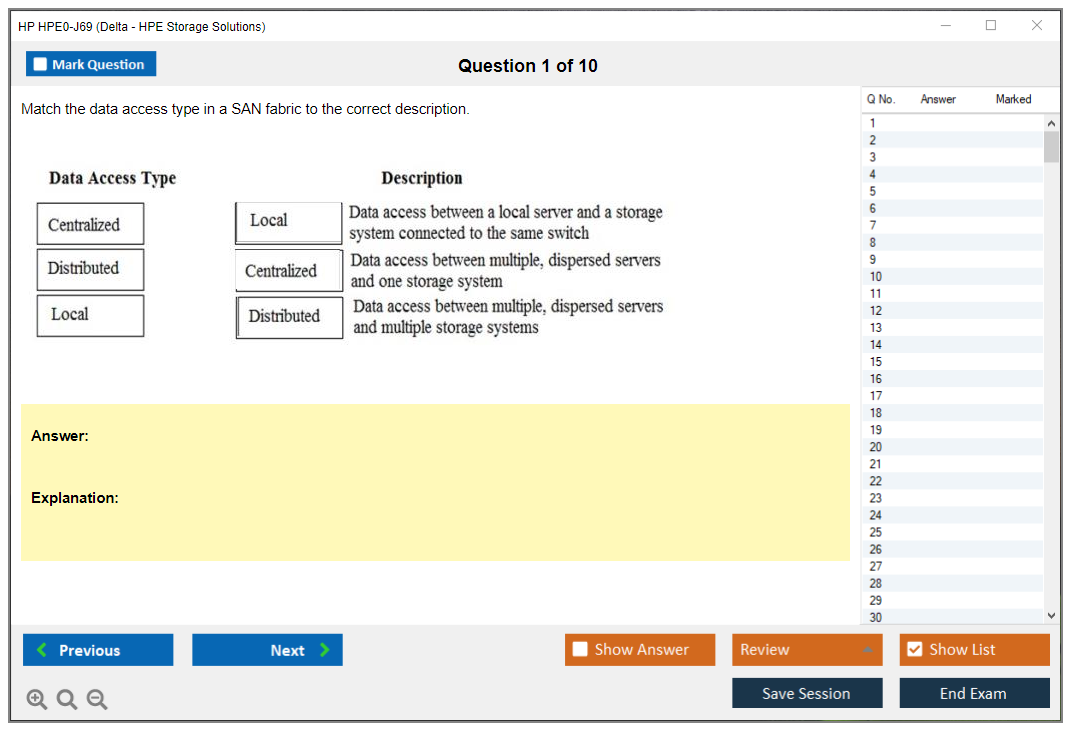Advance with the Next button
This screenshot has width=1075, height=735.
click(267, 650)
